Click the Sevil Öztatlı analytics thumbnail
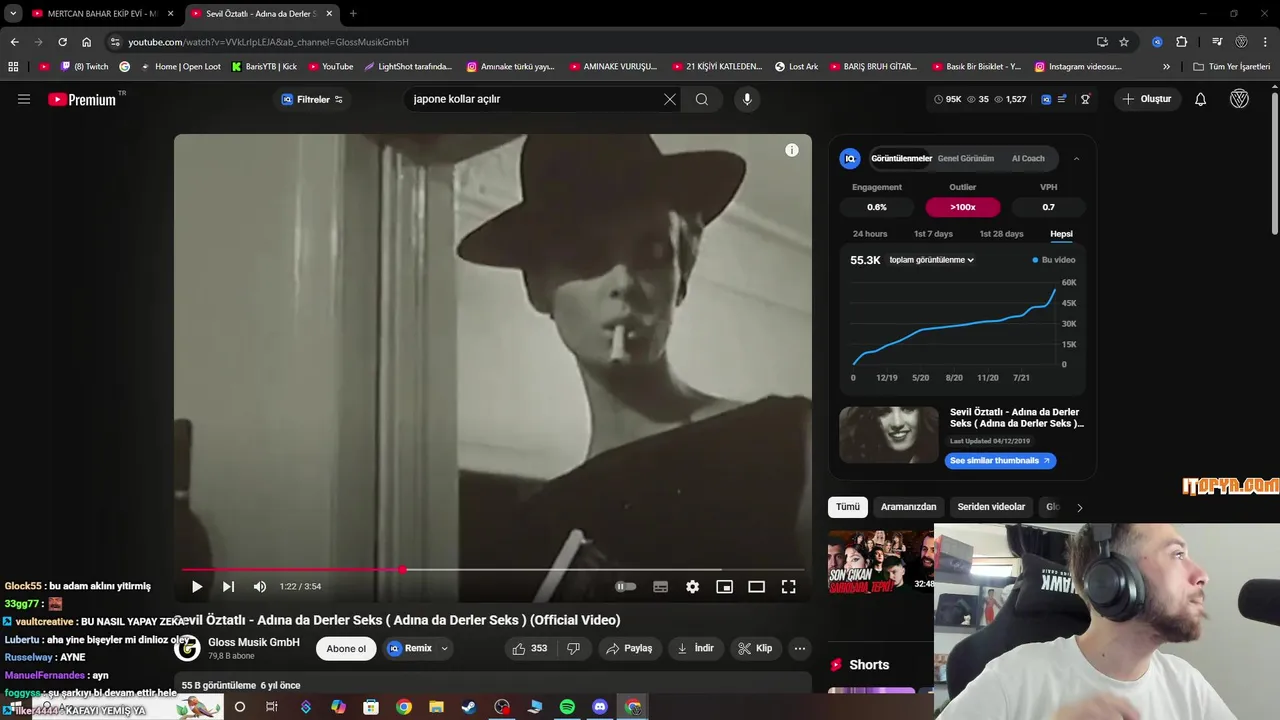The image size is (1280, 720). coord(889,434)
